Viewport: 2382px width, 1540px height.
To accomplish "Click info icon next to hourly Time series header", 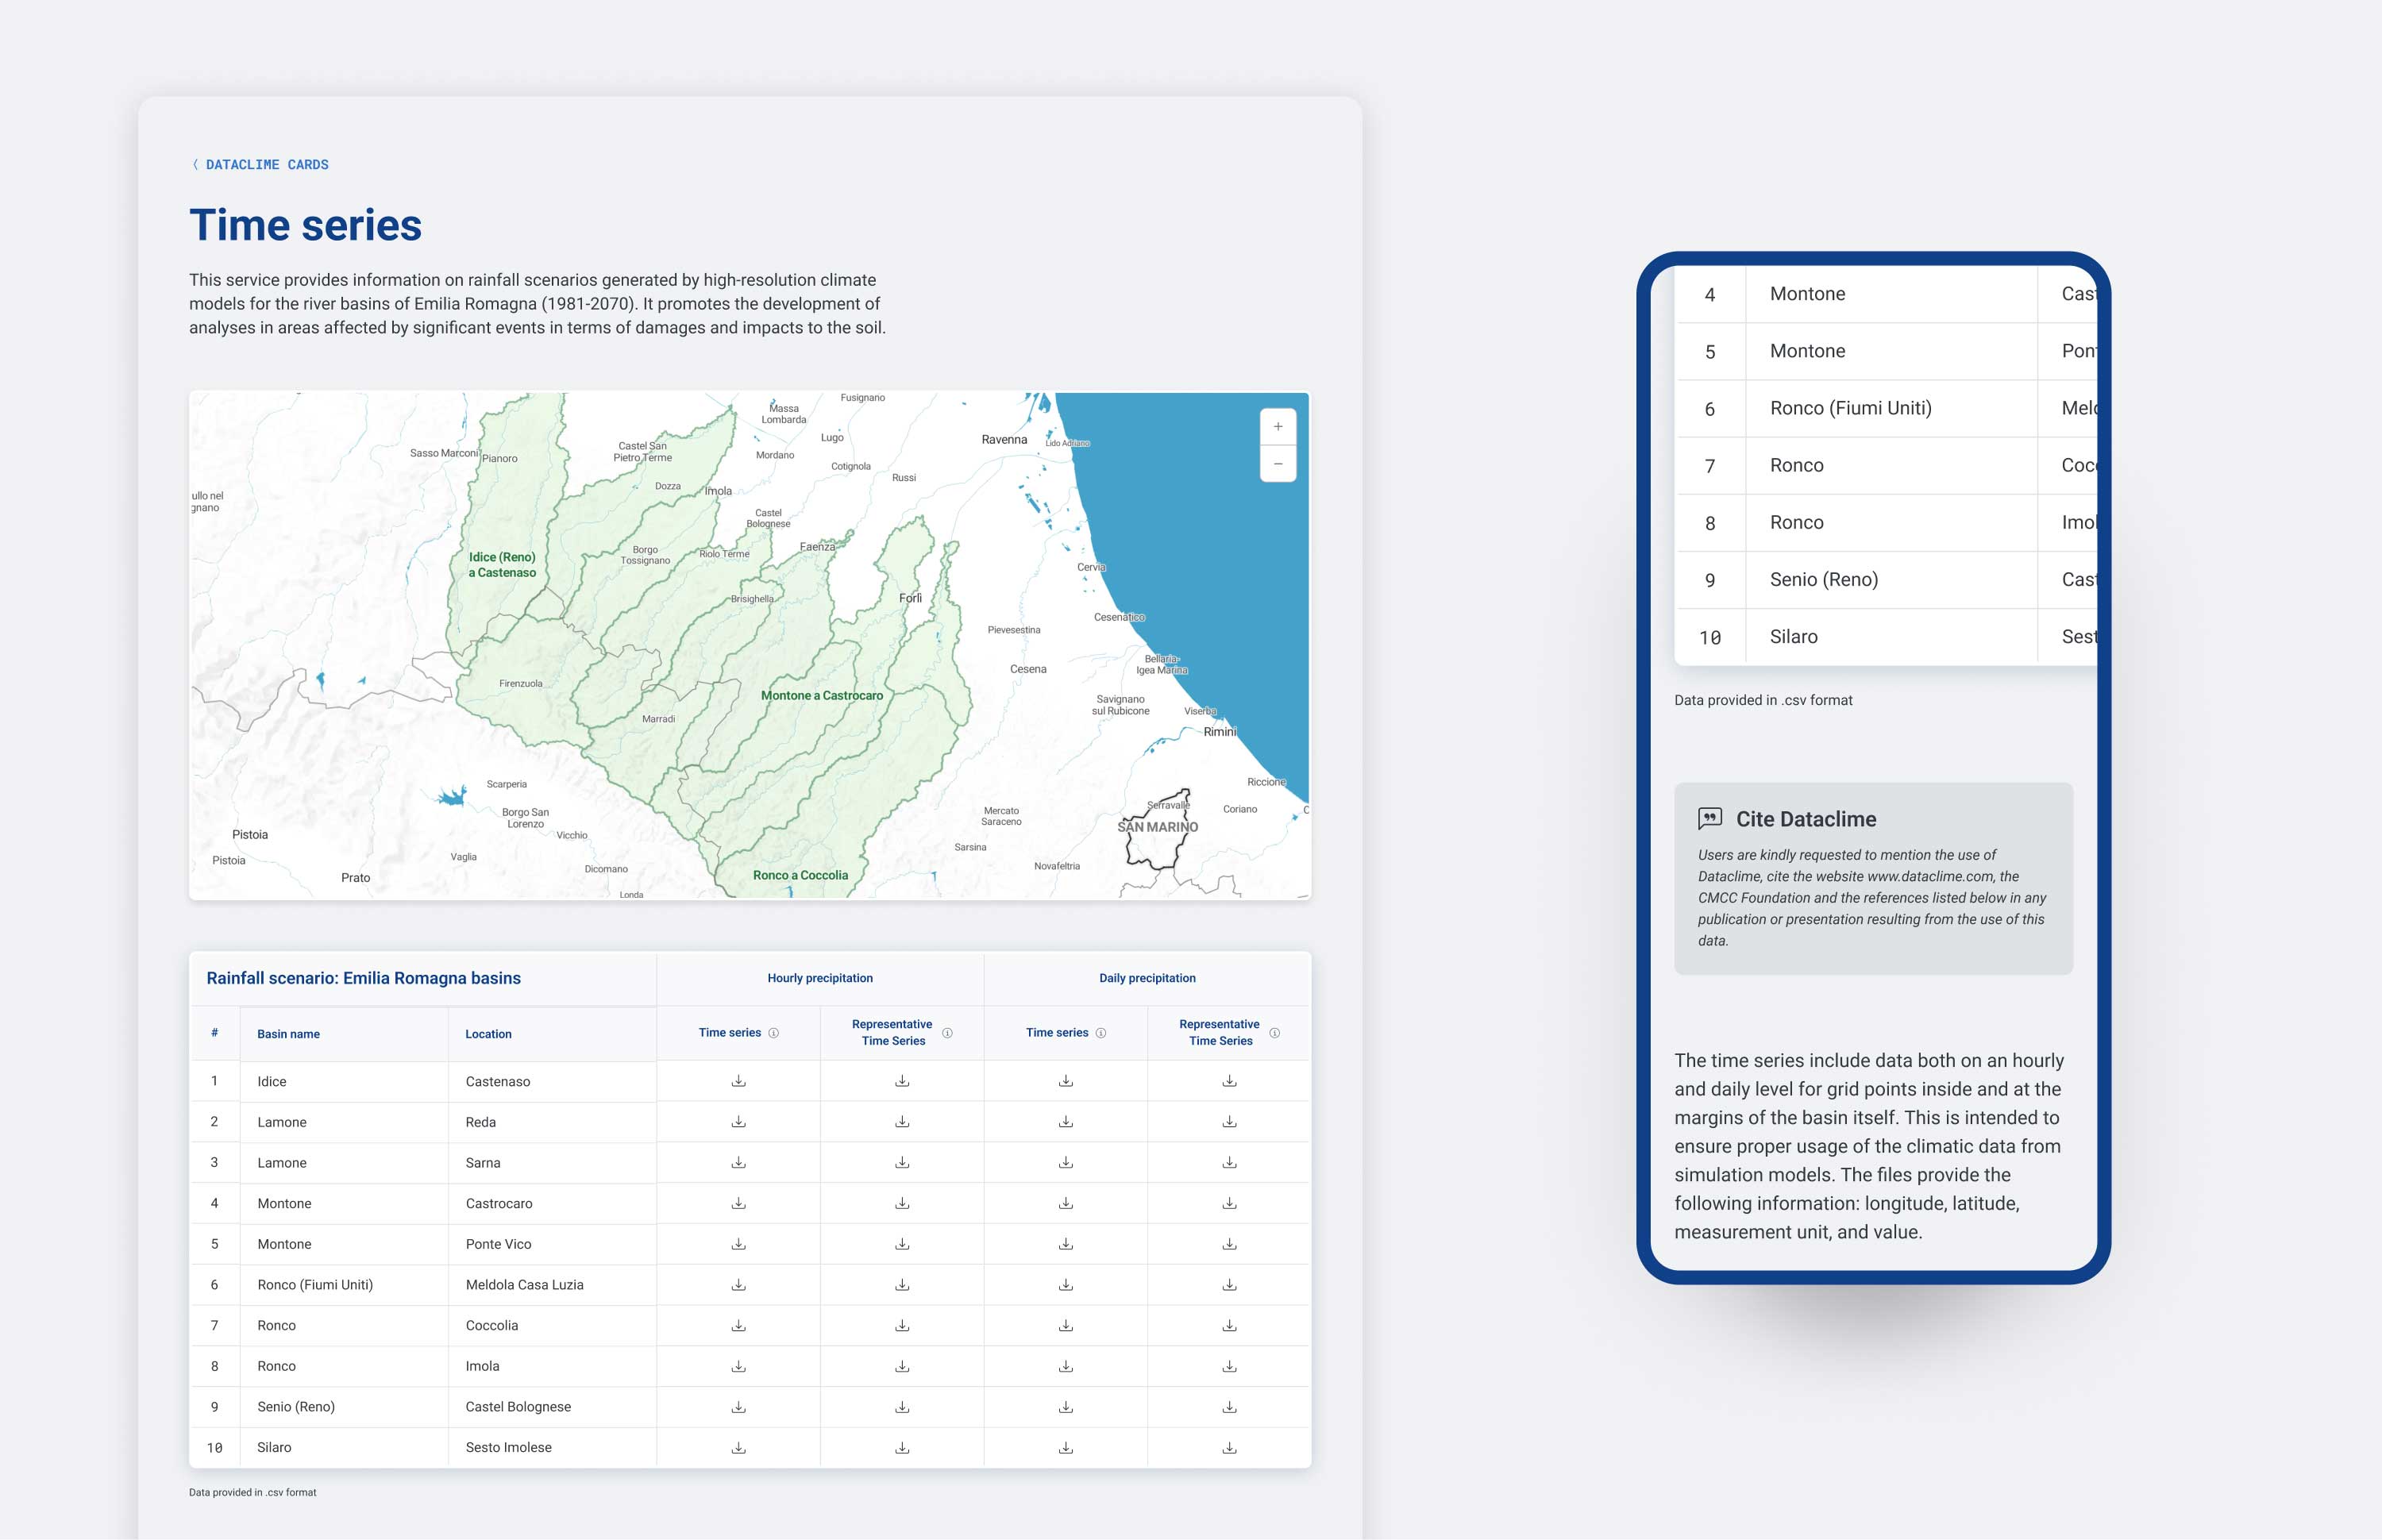I will coord(773,1033).
